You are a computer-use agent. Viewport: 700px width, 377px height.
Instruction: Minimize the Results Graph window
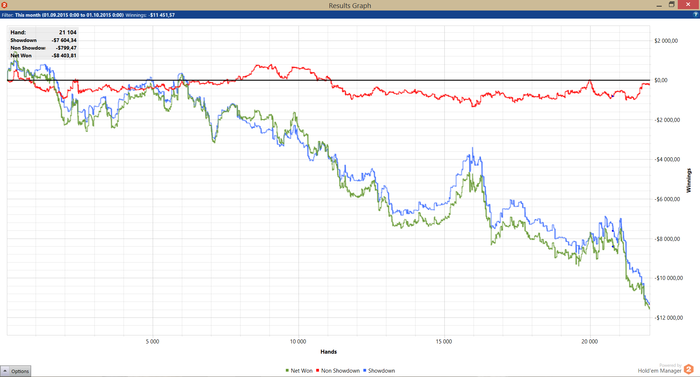coord(659,5)
